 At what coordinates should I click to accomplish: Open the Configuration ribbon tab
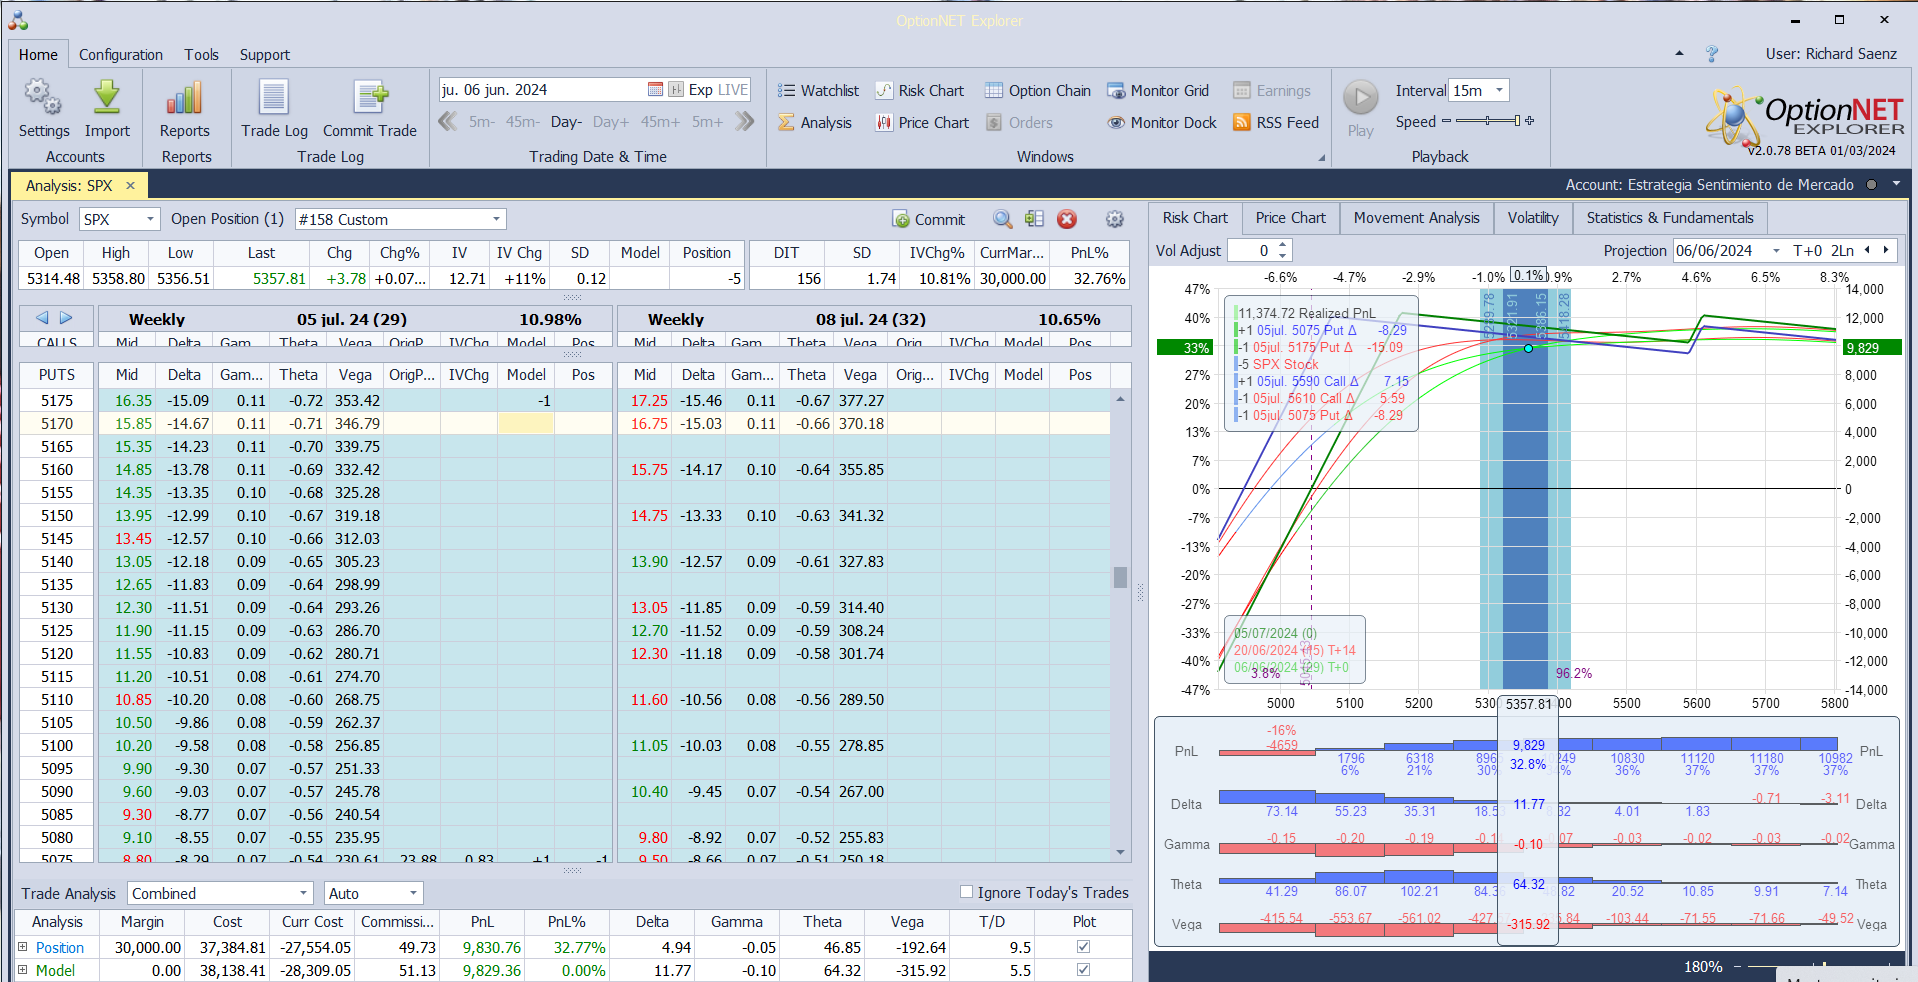[120, 55]
